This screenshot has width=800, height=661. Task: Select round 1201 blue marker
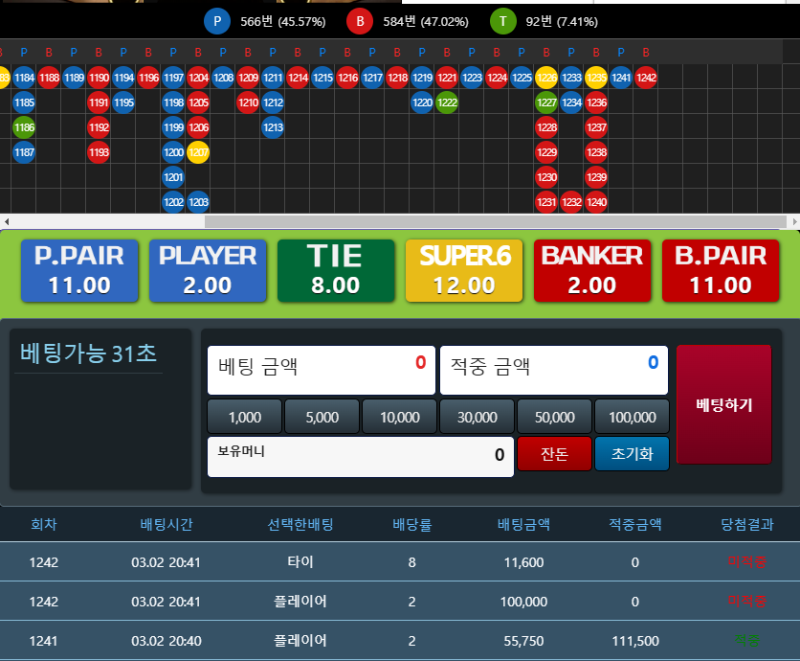click(173, 177)
